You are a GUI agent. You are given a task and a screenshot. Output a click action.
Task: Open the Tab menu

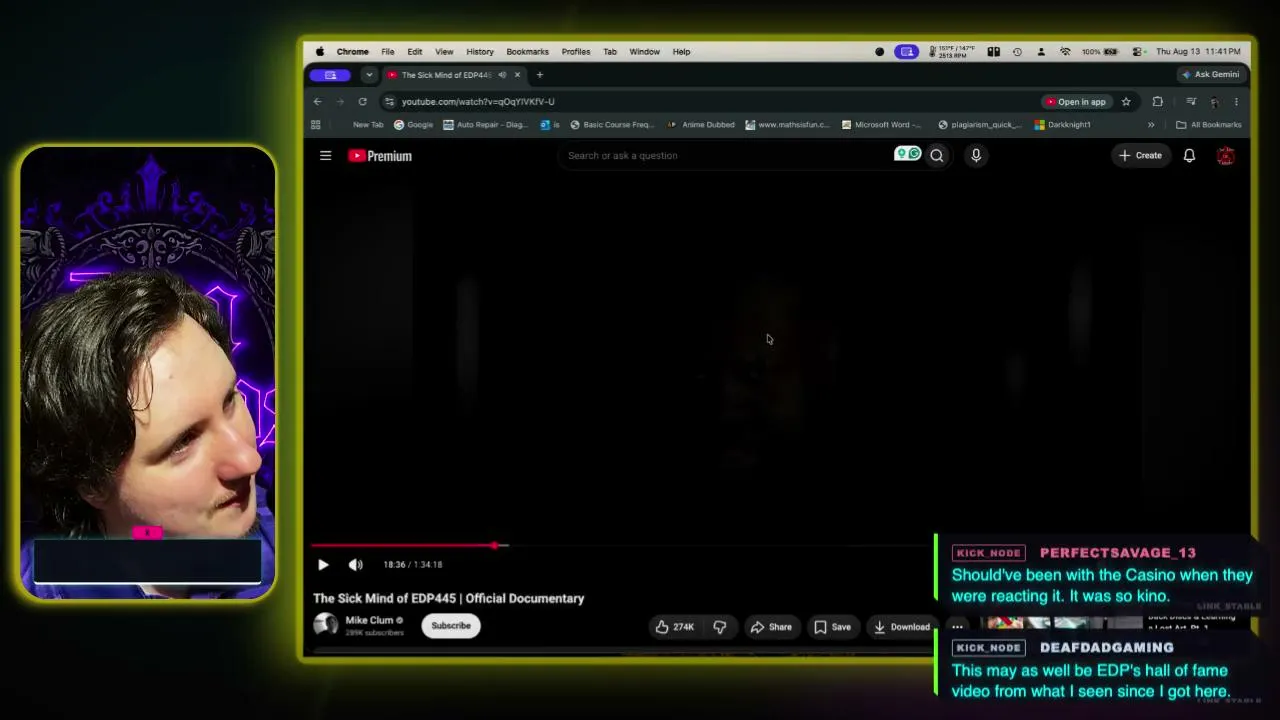coord(610,52)
